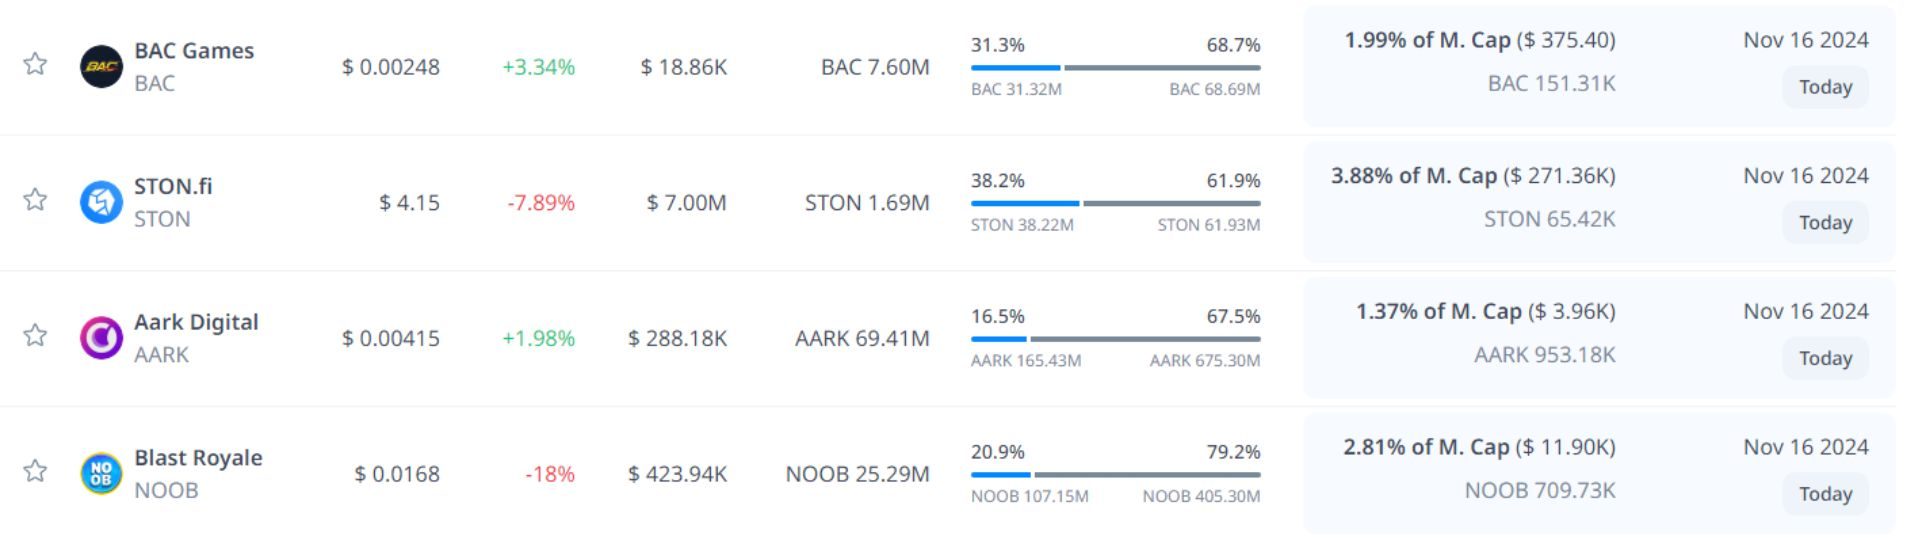
Task: Open the BAC Games token page
Action: pos(194,51)
